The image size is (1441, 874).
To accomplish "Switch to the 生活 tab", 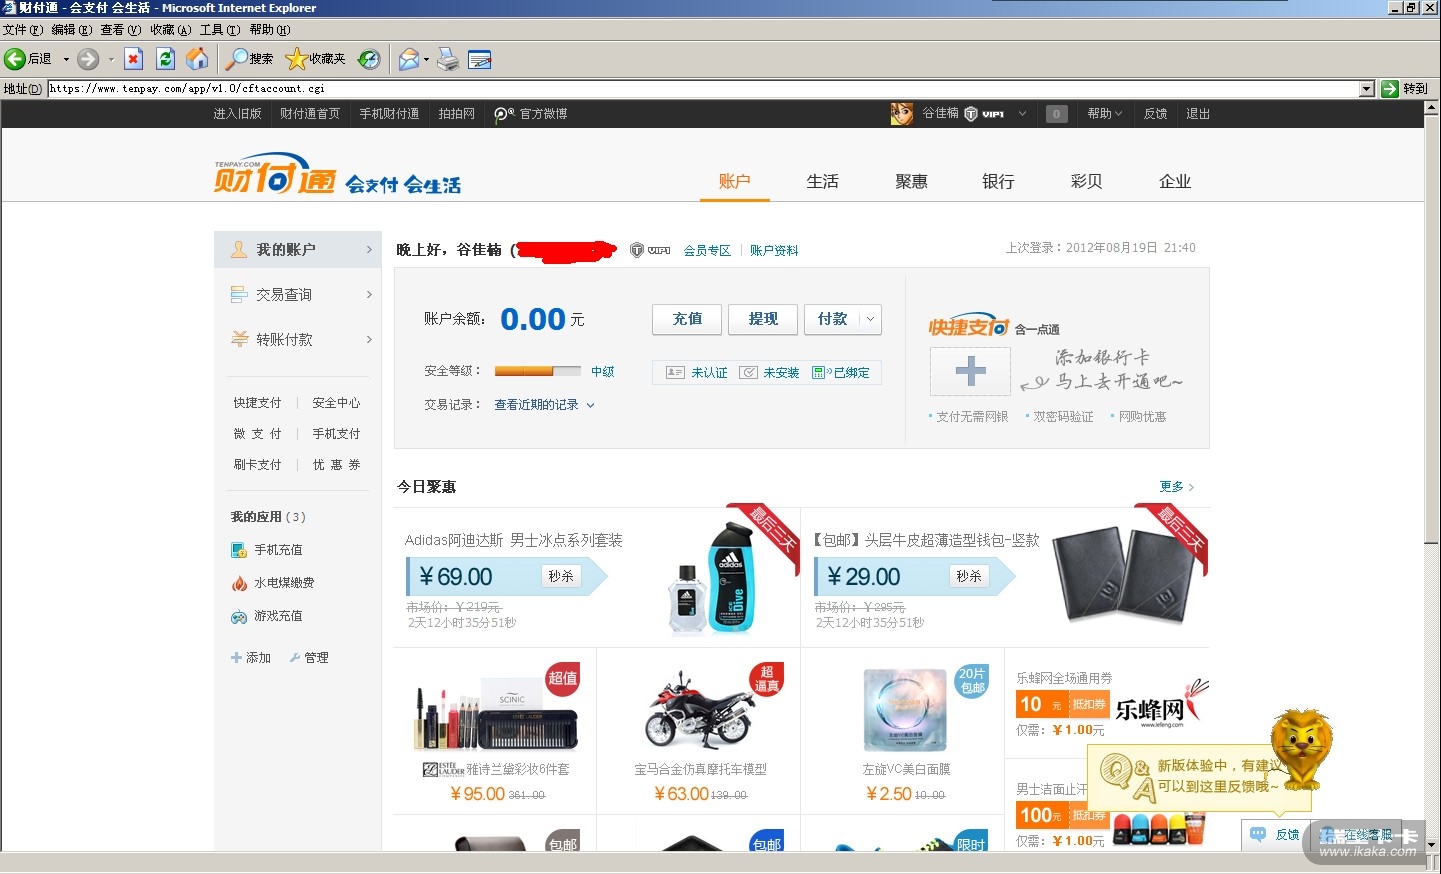I will coord(823,181).
